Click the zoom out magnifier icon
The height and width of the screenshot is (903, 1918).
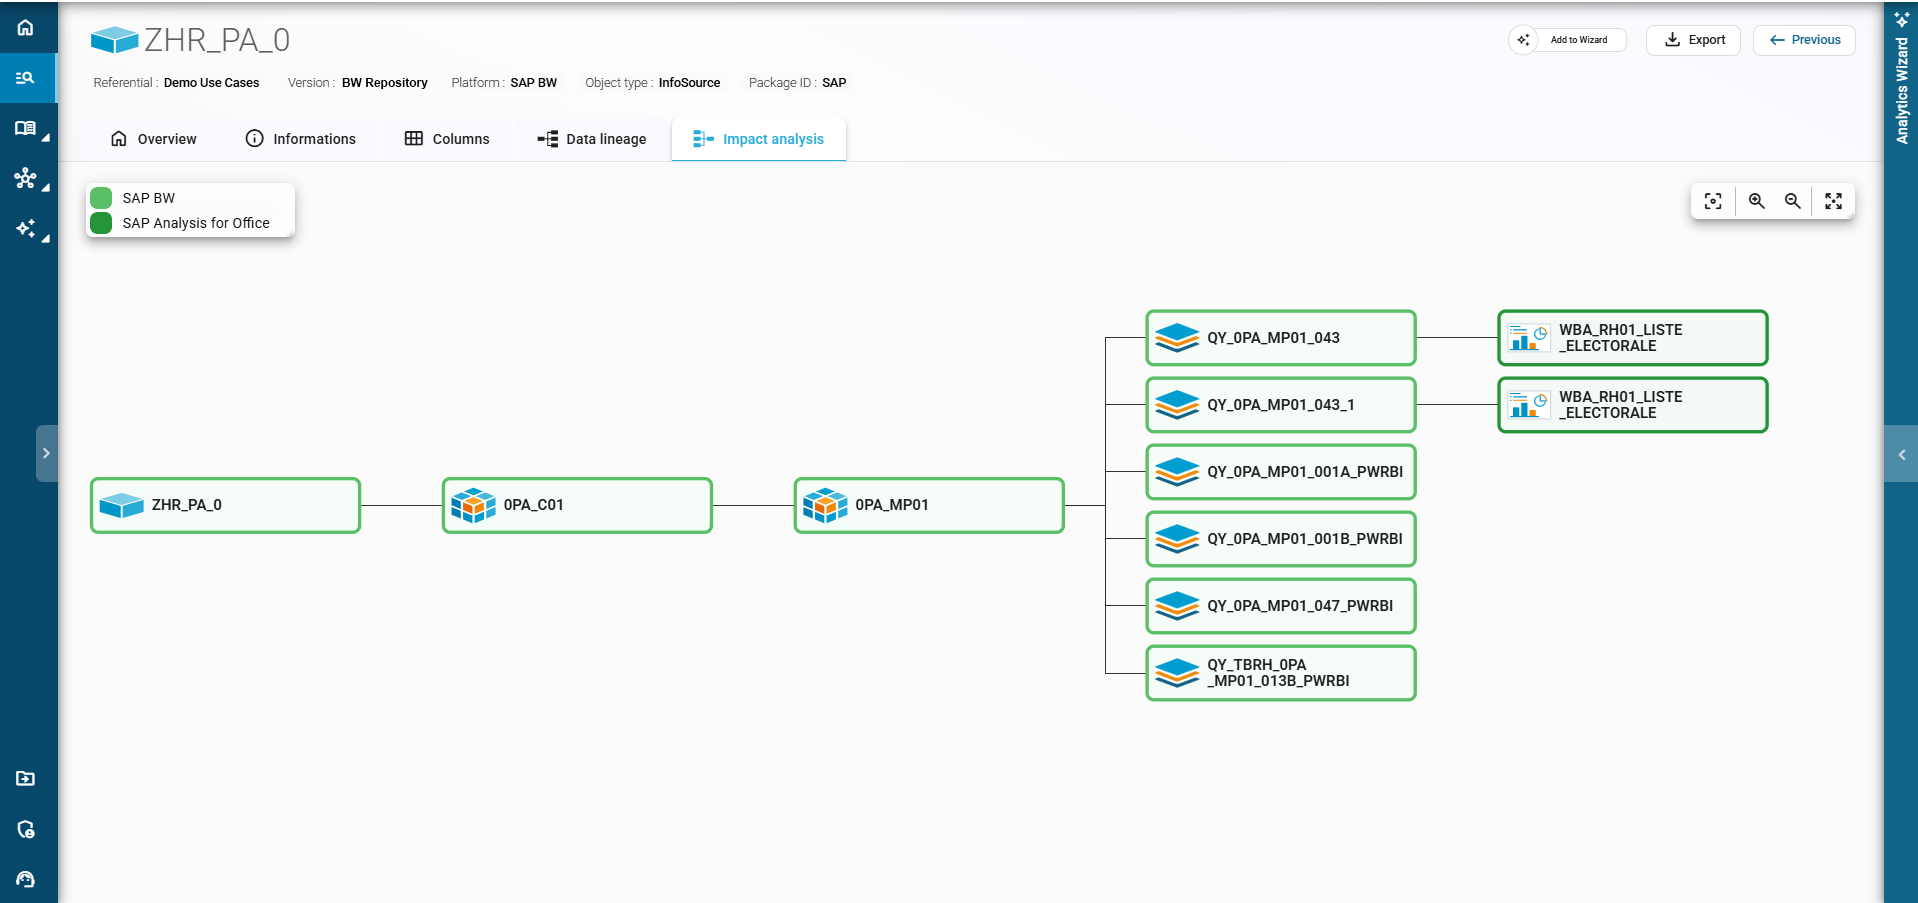tap(1793, 201)
